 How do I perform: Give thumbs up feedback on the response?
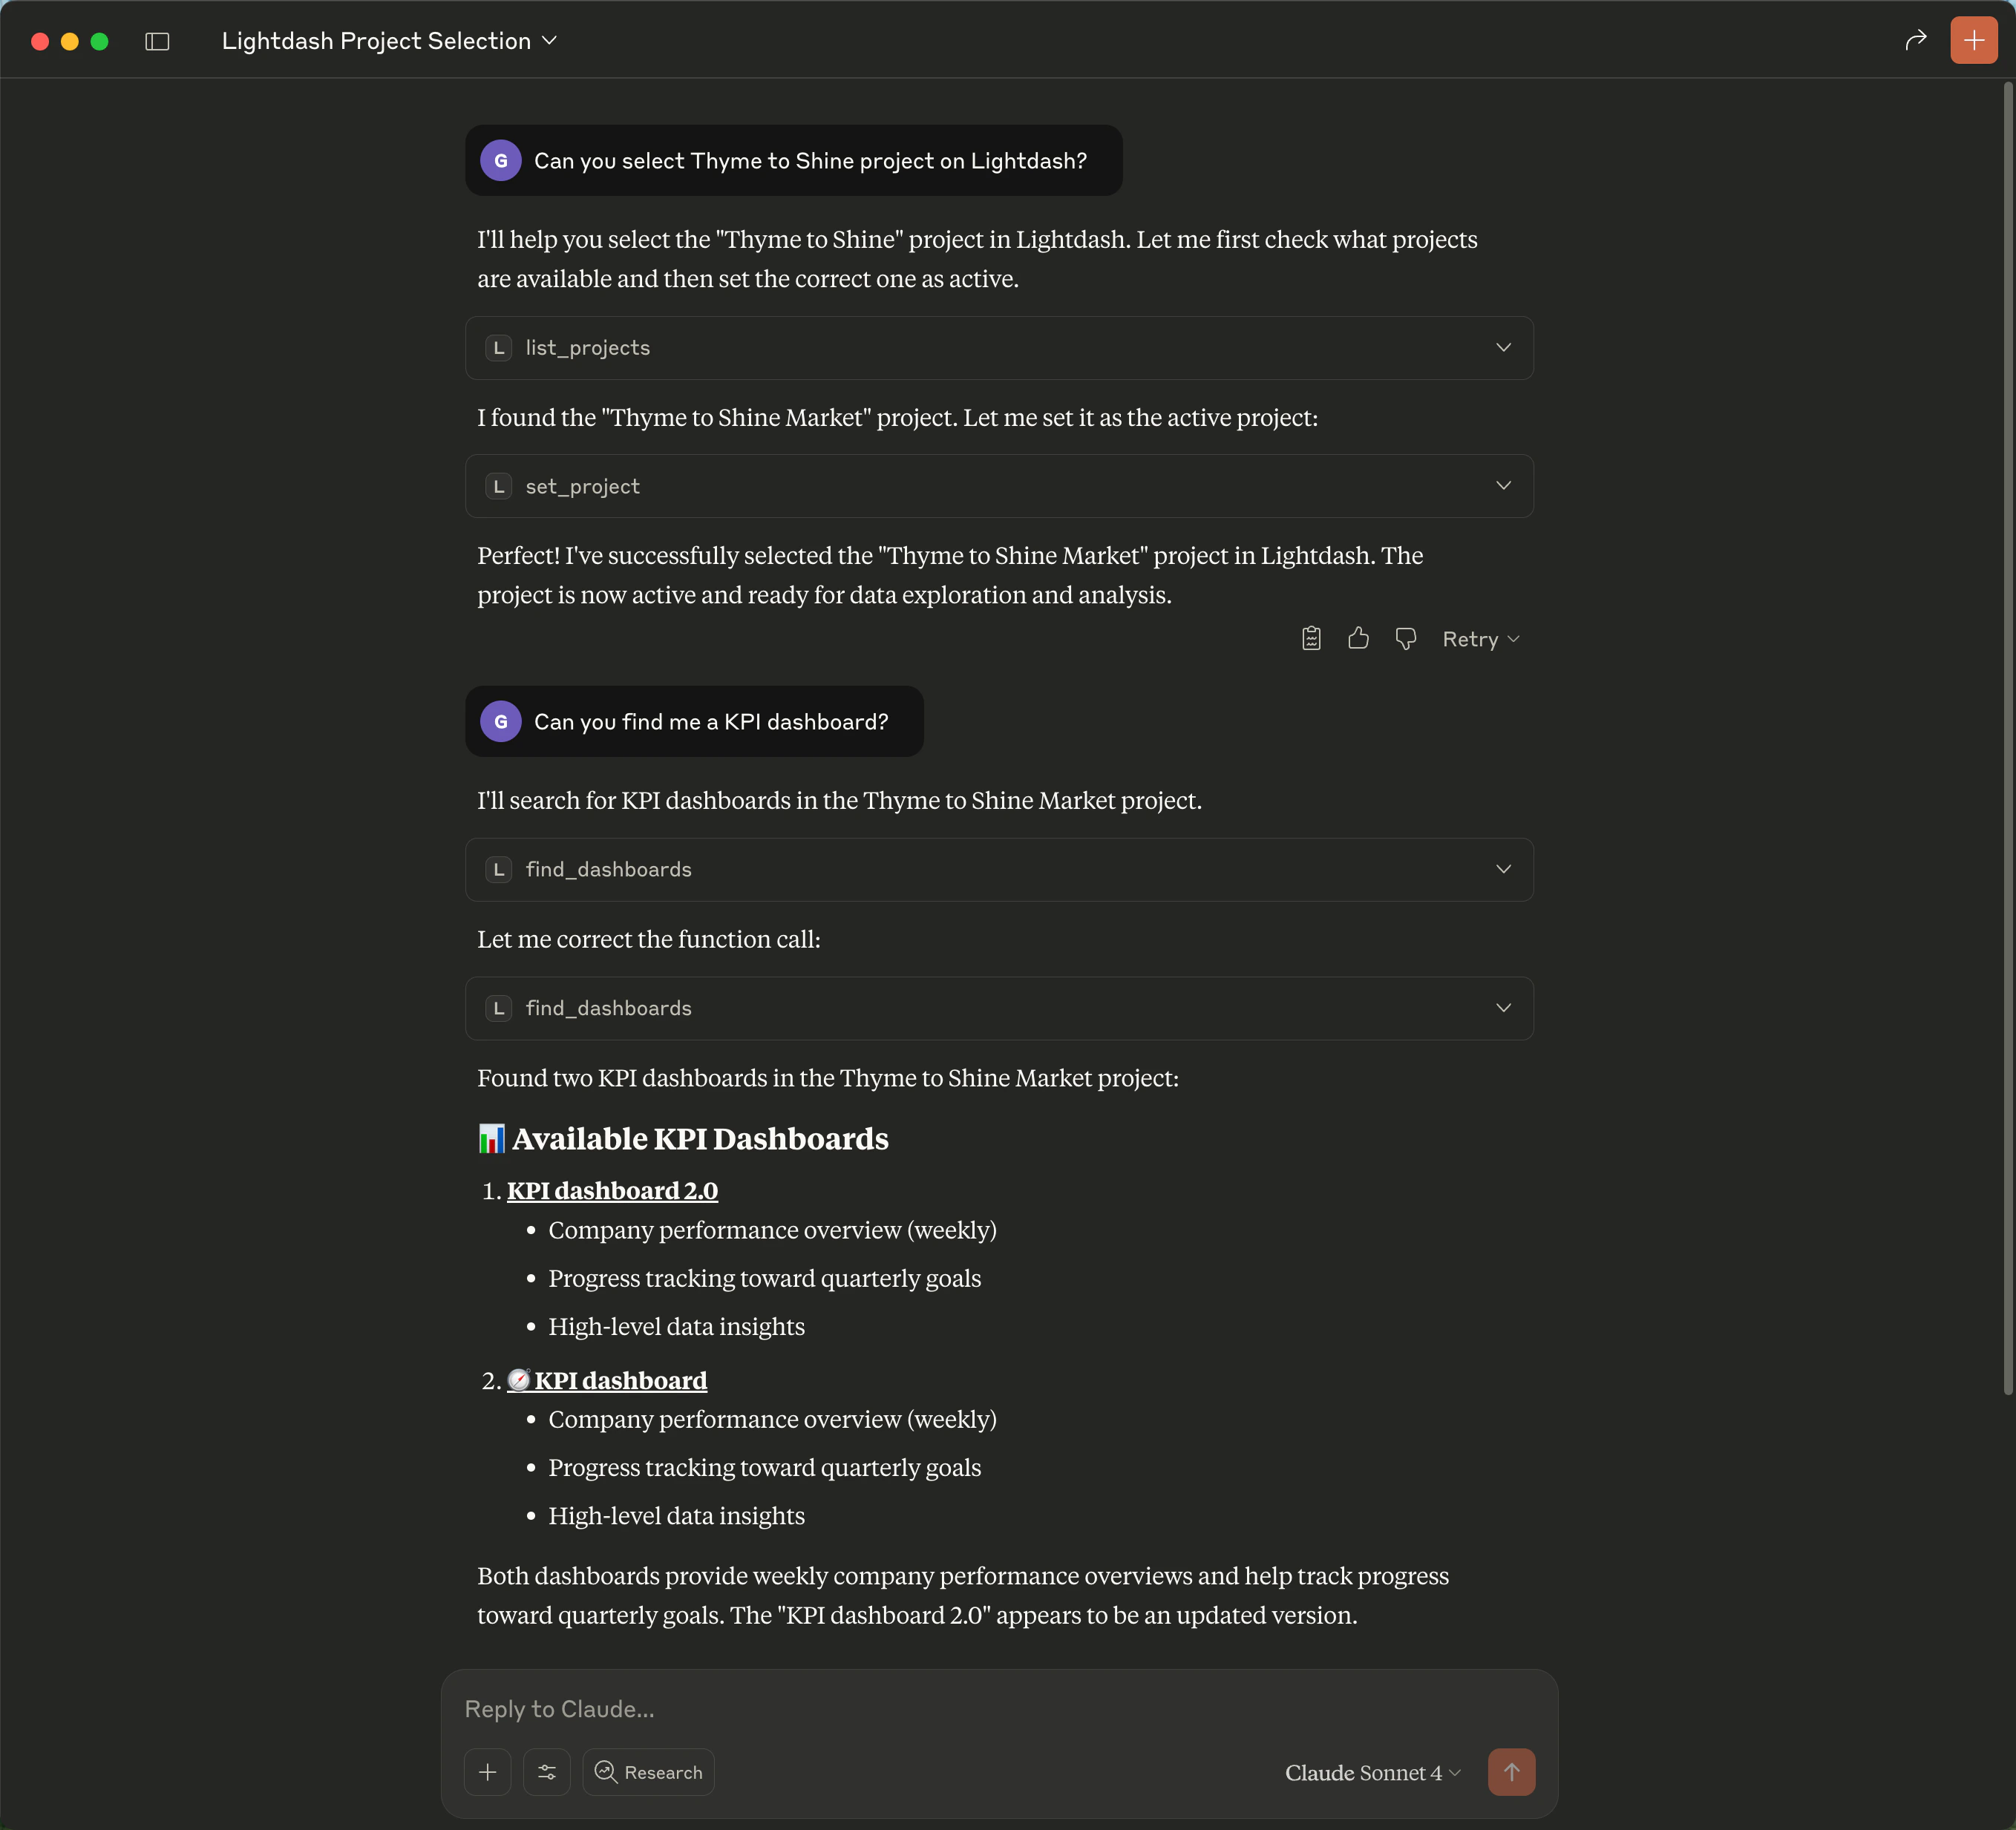pyautogui.click(x=1358, y=638)
